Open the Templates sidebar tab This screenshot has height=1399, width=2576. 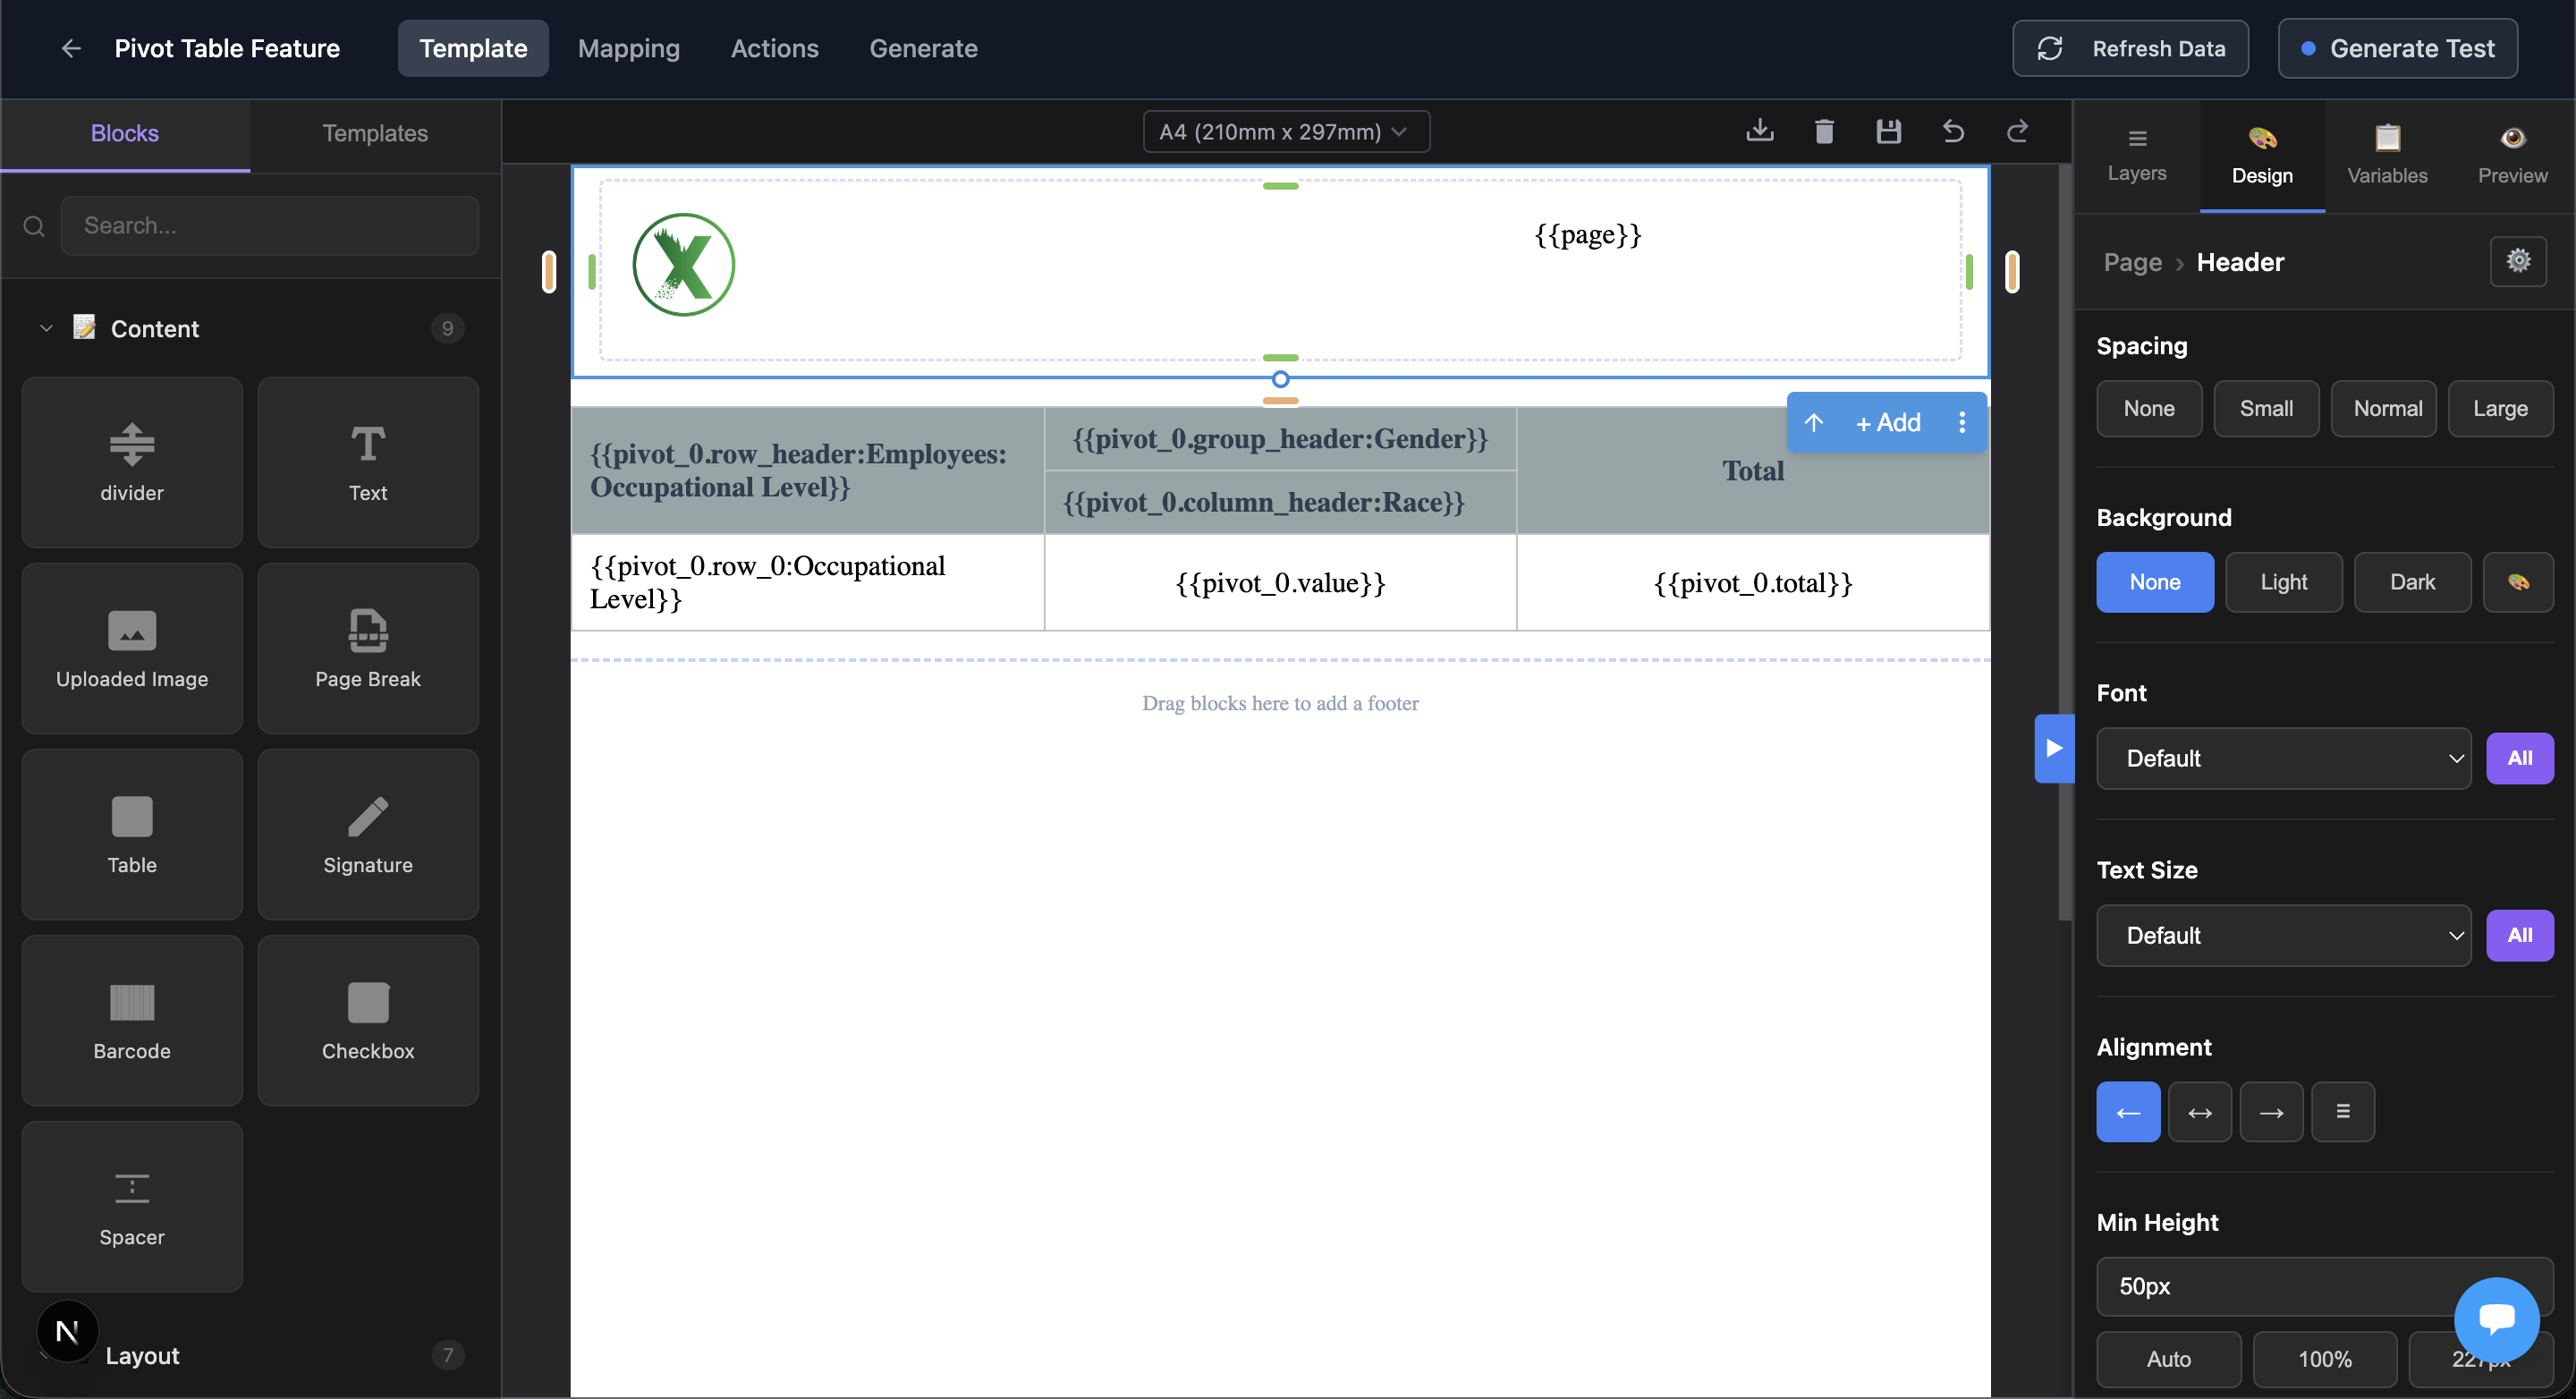[375, 133]
